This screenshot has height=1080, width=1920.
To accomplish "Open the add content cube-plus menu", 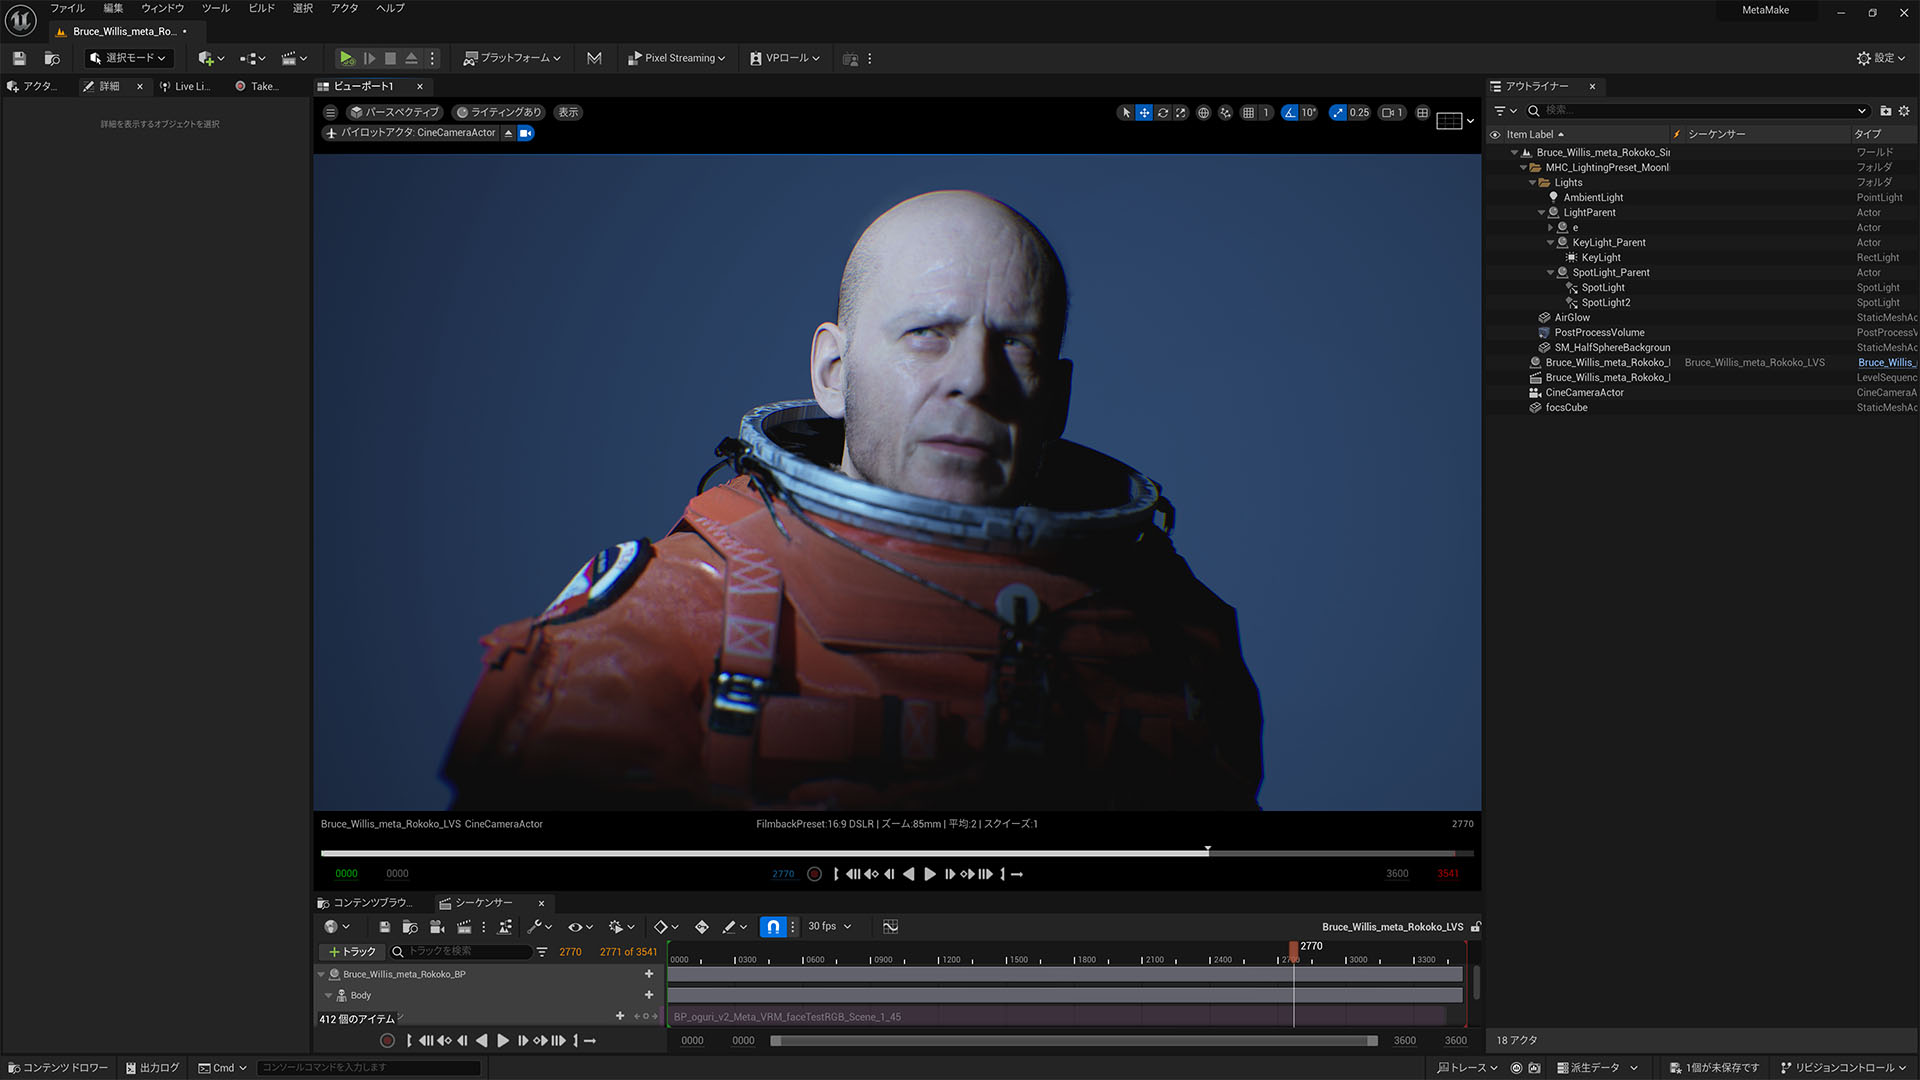I will point(210,58).
